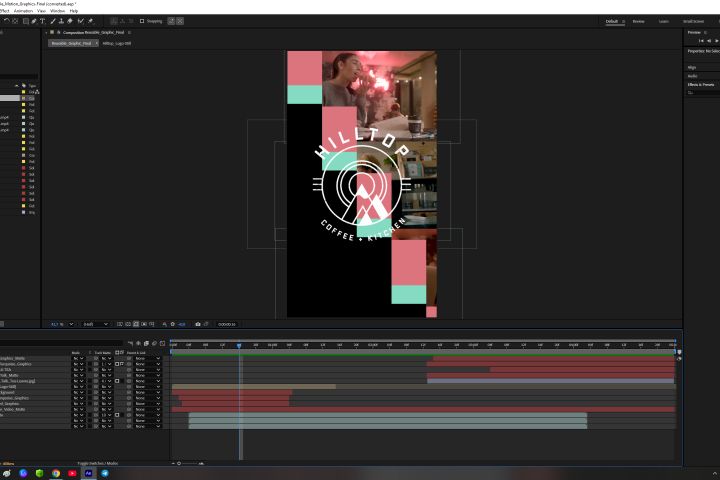Open the resolution dropdown showing Half

click(x=96, y=324)
